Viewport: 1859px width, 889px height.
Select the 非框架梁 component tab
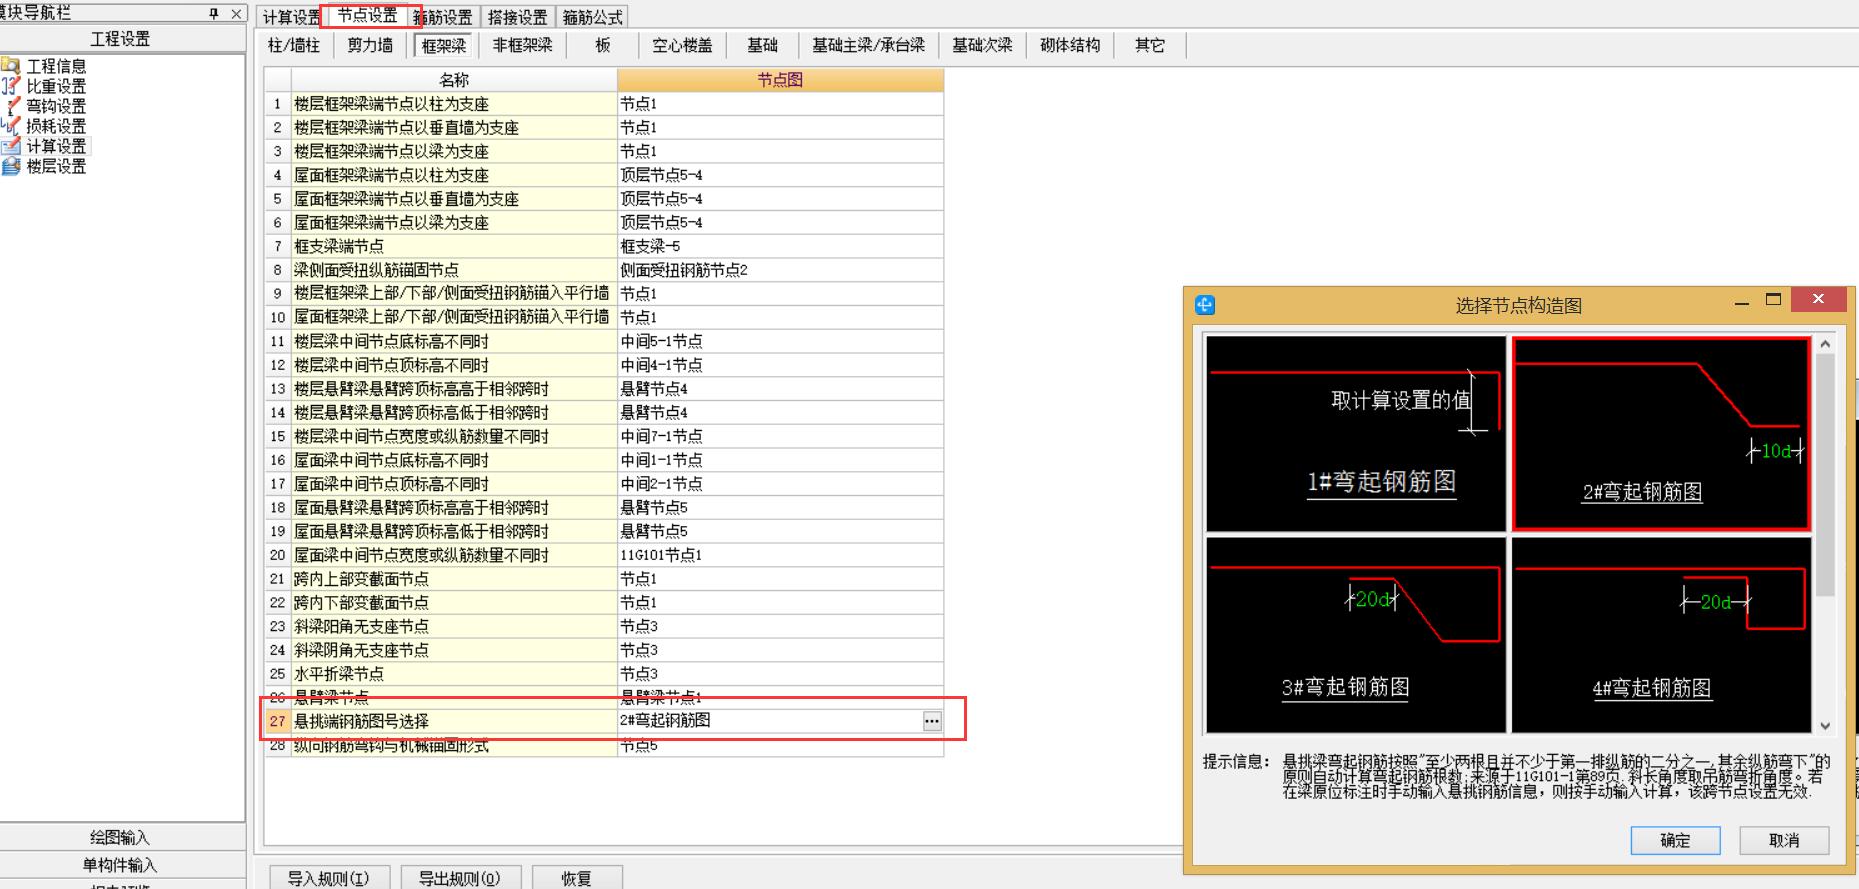click(522, 46)
